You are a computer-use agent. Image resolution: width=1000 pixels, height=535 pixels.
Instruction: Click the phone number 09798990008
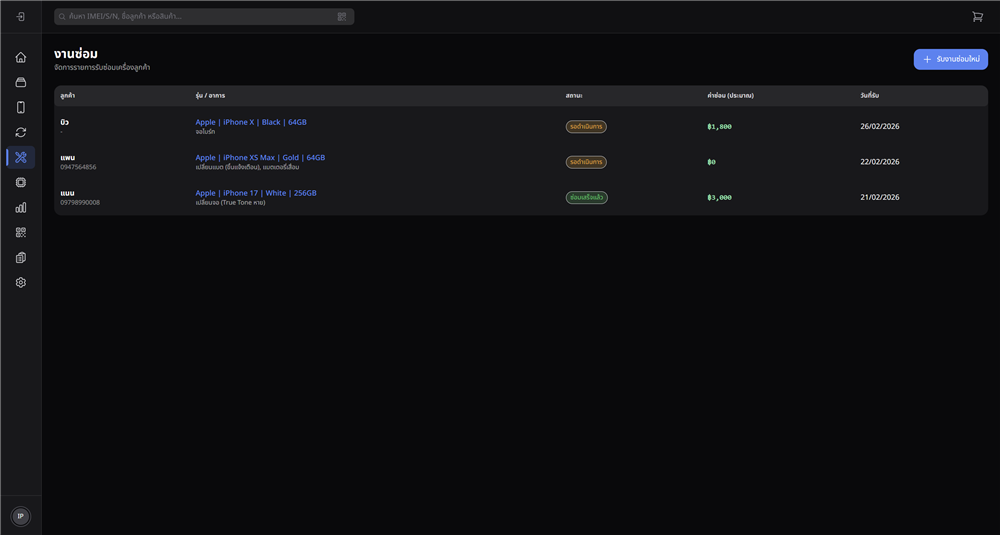[80, 203]
